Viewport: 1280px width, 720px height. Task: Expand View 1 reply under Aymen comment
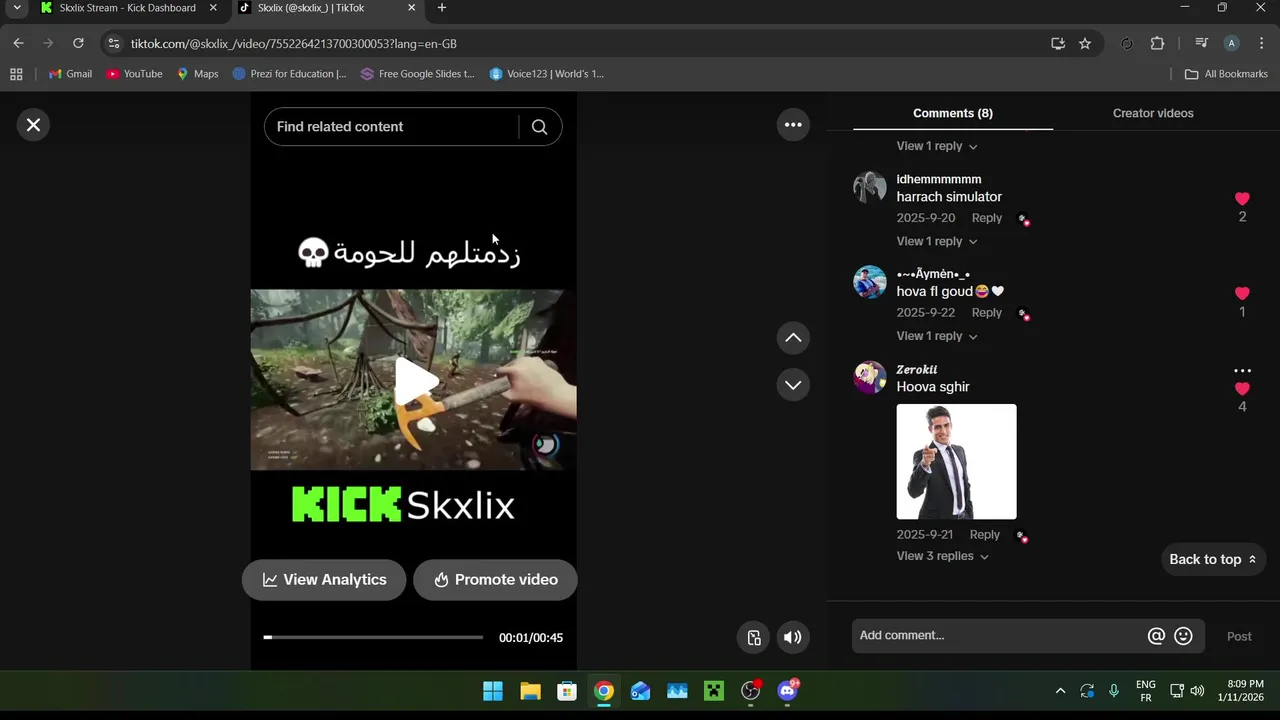937,336
